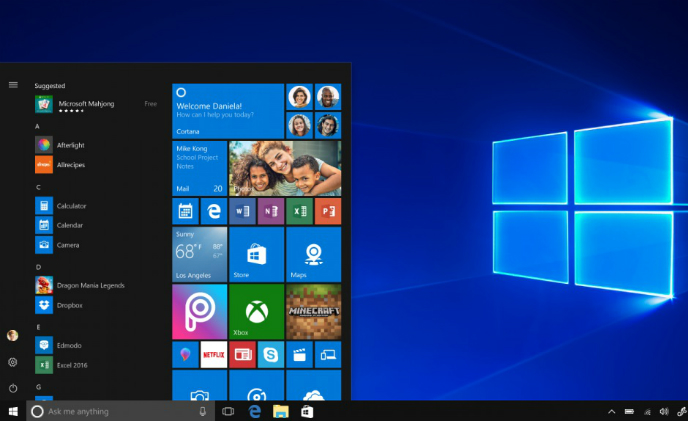Launch the Netflix tile

pyautogui.click(x=214, y=355)
